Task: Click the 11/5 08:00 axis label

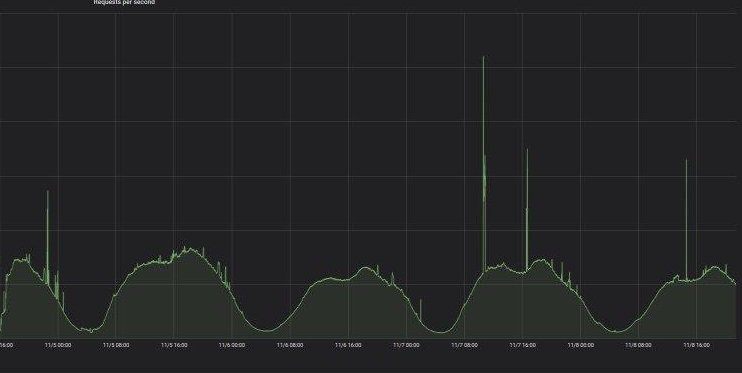Action: click(x=116, y=346)
